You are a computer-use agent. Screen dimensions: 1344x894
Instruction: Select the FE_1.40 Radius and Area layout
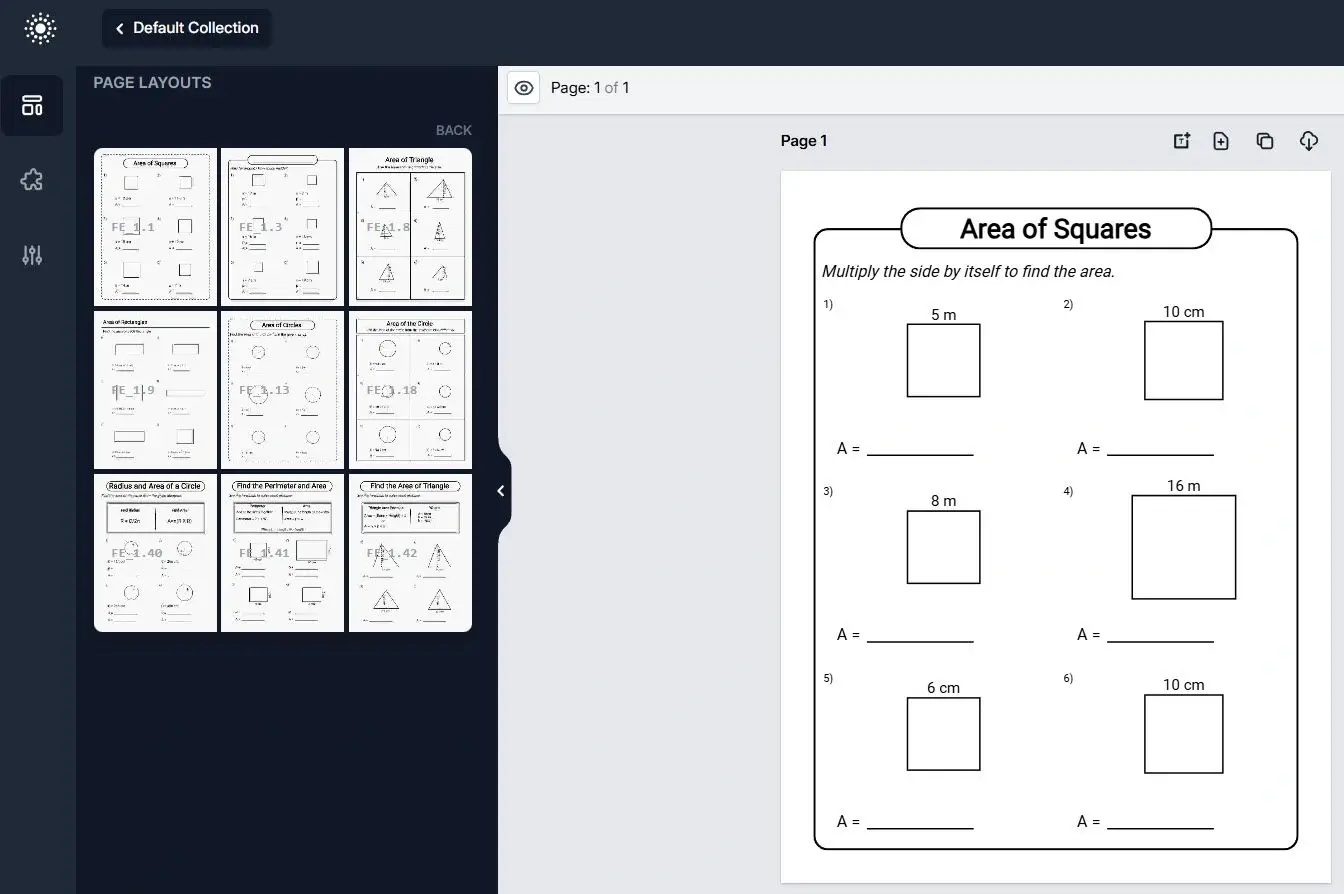[x=155, y=552]
